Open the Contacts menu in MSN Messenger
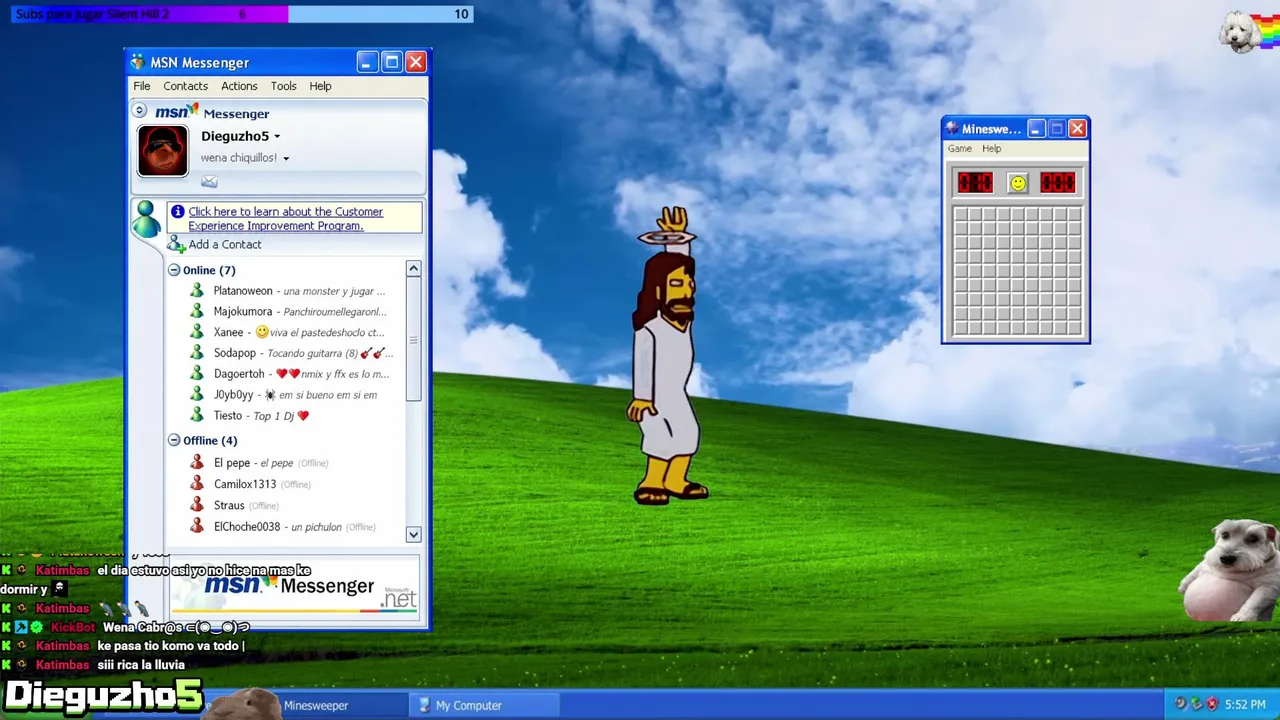Viewport: 1280px width, 720px height. [x=186, y=86]
